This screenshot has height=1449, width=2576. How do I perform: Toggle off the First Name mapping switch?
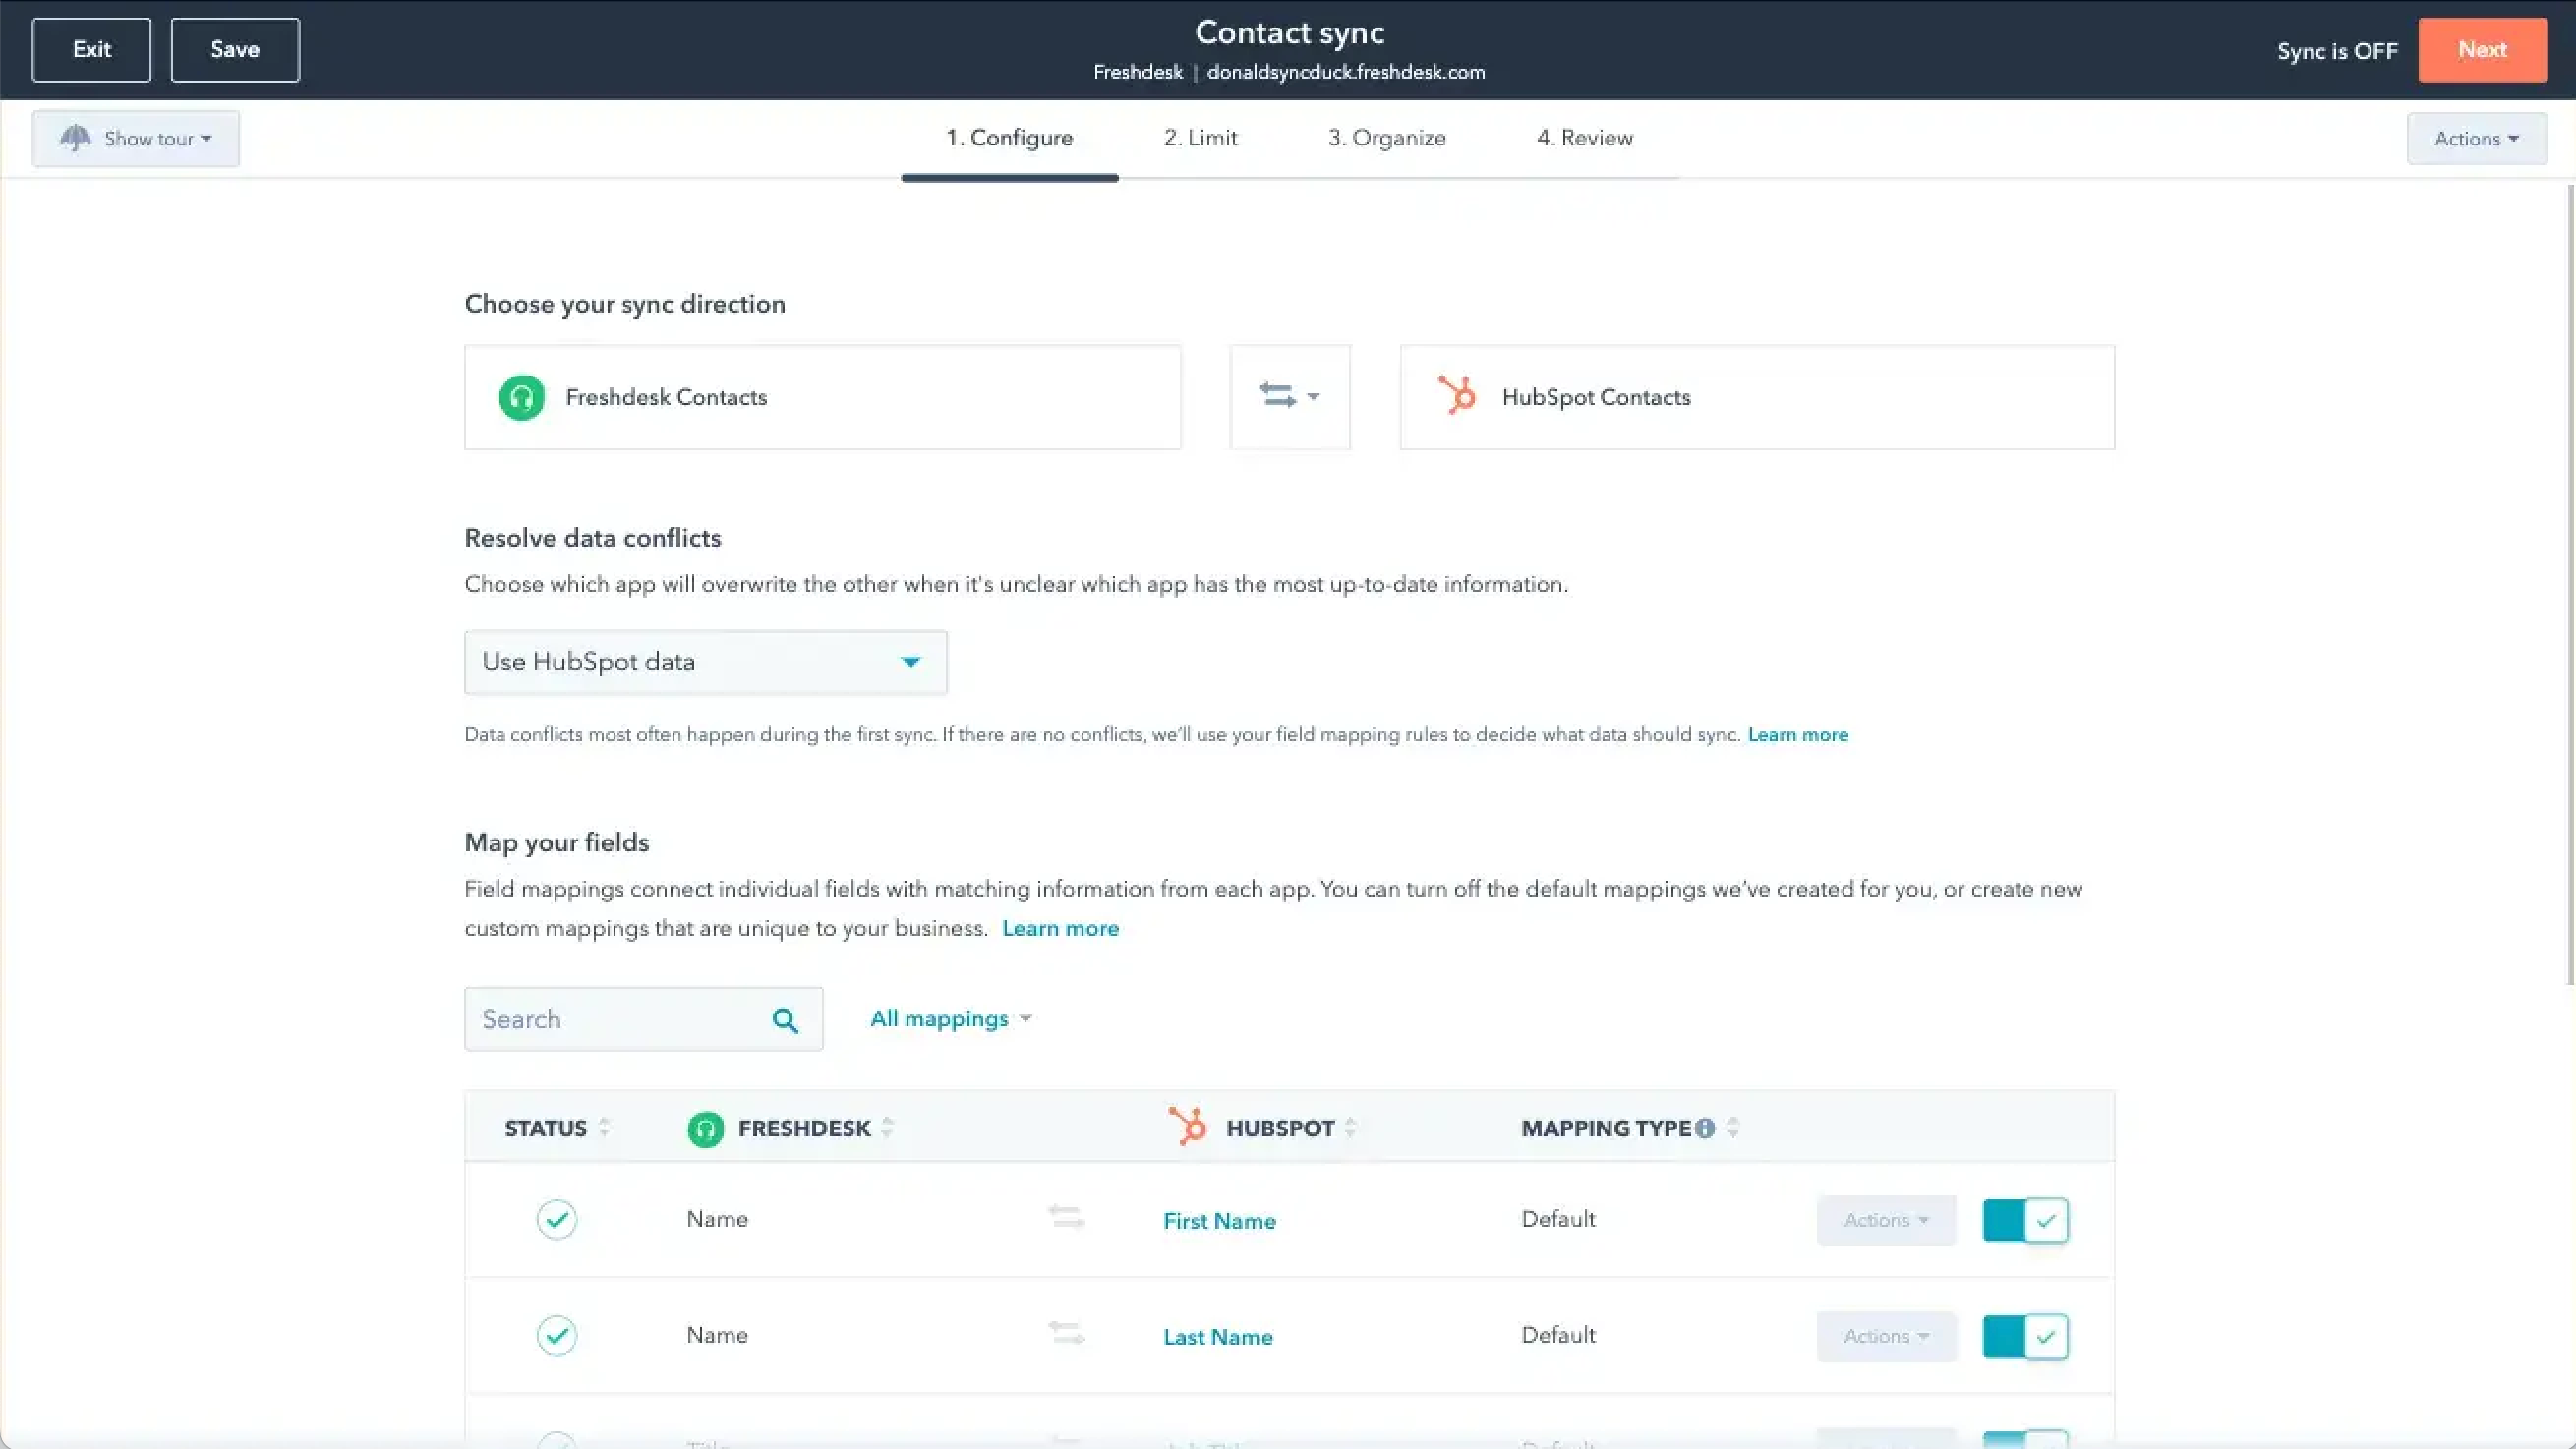(x=2025, y=1220)
